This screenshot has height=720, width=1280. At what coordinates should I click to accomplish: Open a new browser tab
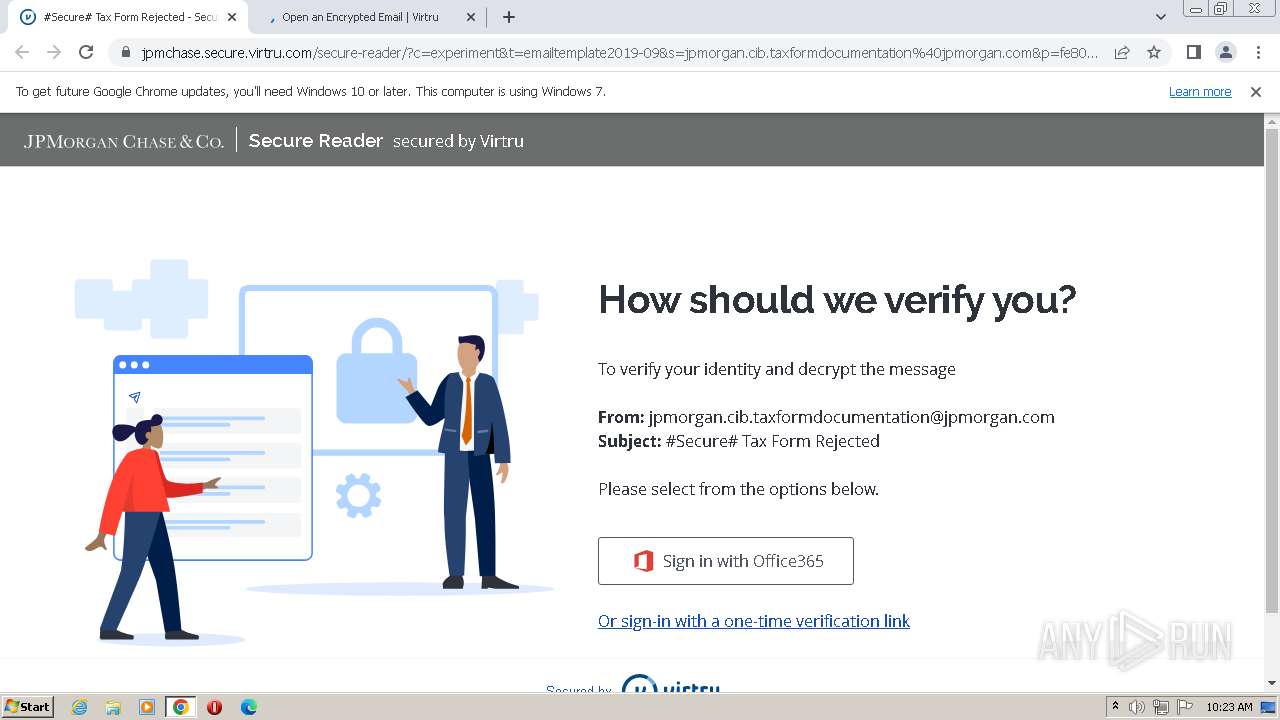(509, 17)
